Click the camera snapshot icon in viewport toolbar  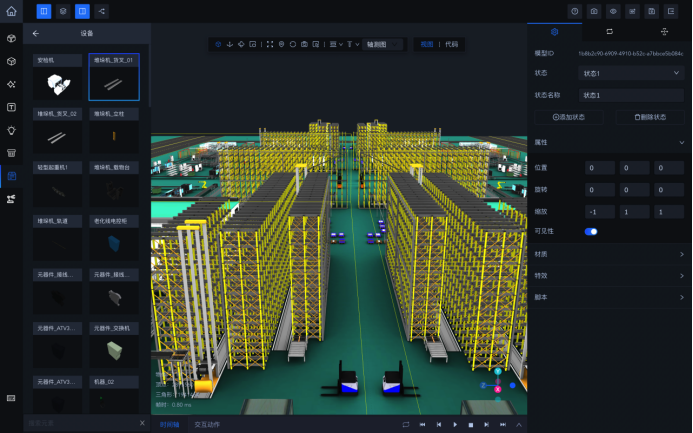coord(305,44)
